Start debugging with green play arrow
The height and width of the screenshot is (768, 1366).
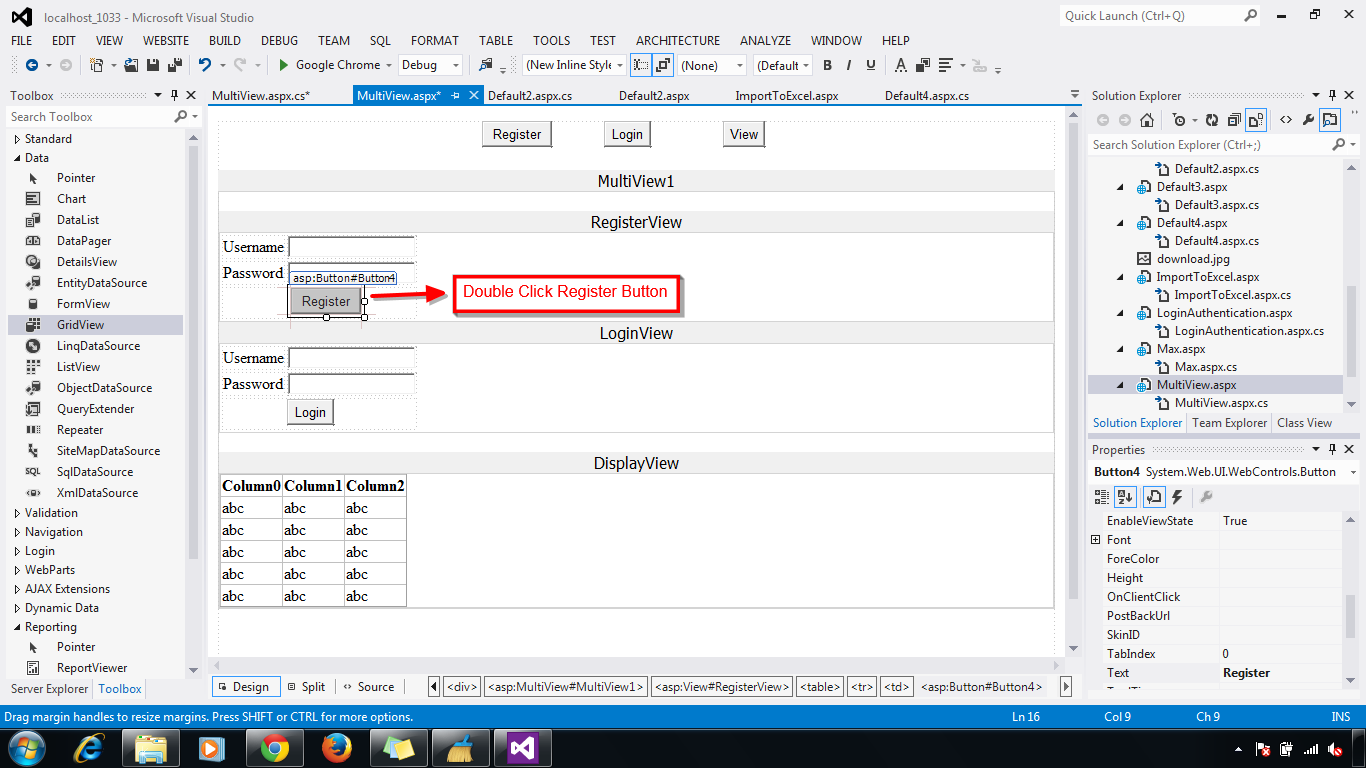(283, 66)
